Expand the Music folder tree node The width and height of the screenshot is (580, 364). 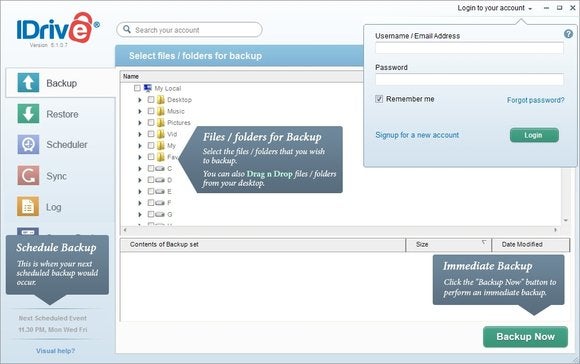click(x=140, y=111)
